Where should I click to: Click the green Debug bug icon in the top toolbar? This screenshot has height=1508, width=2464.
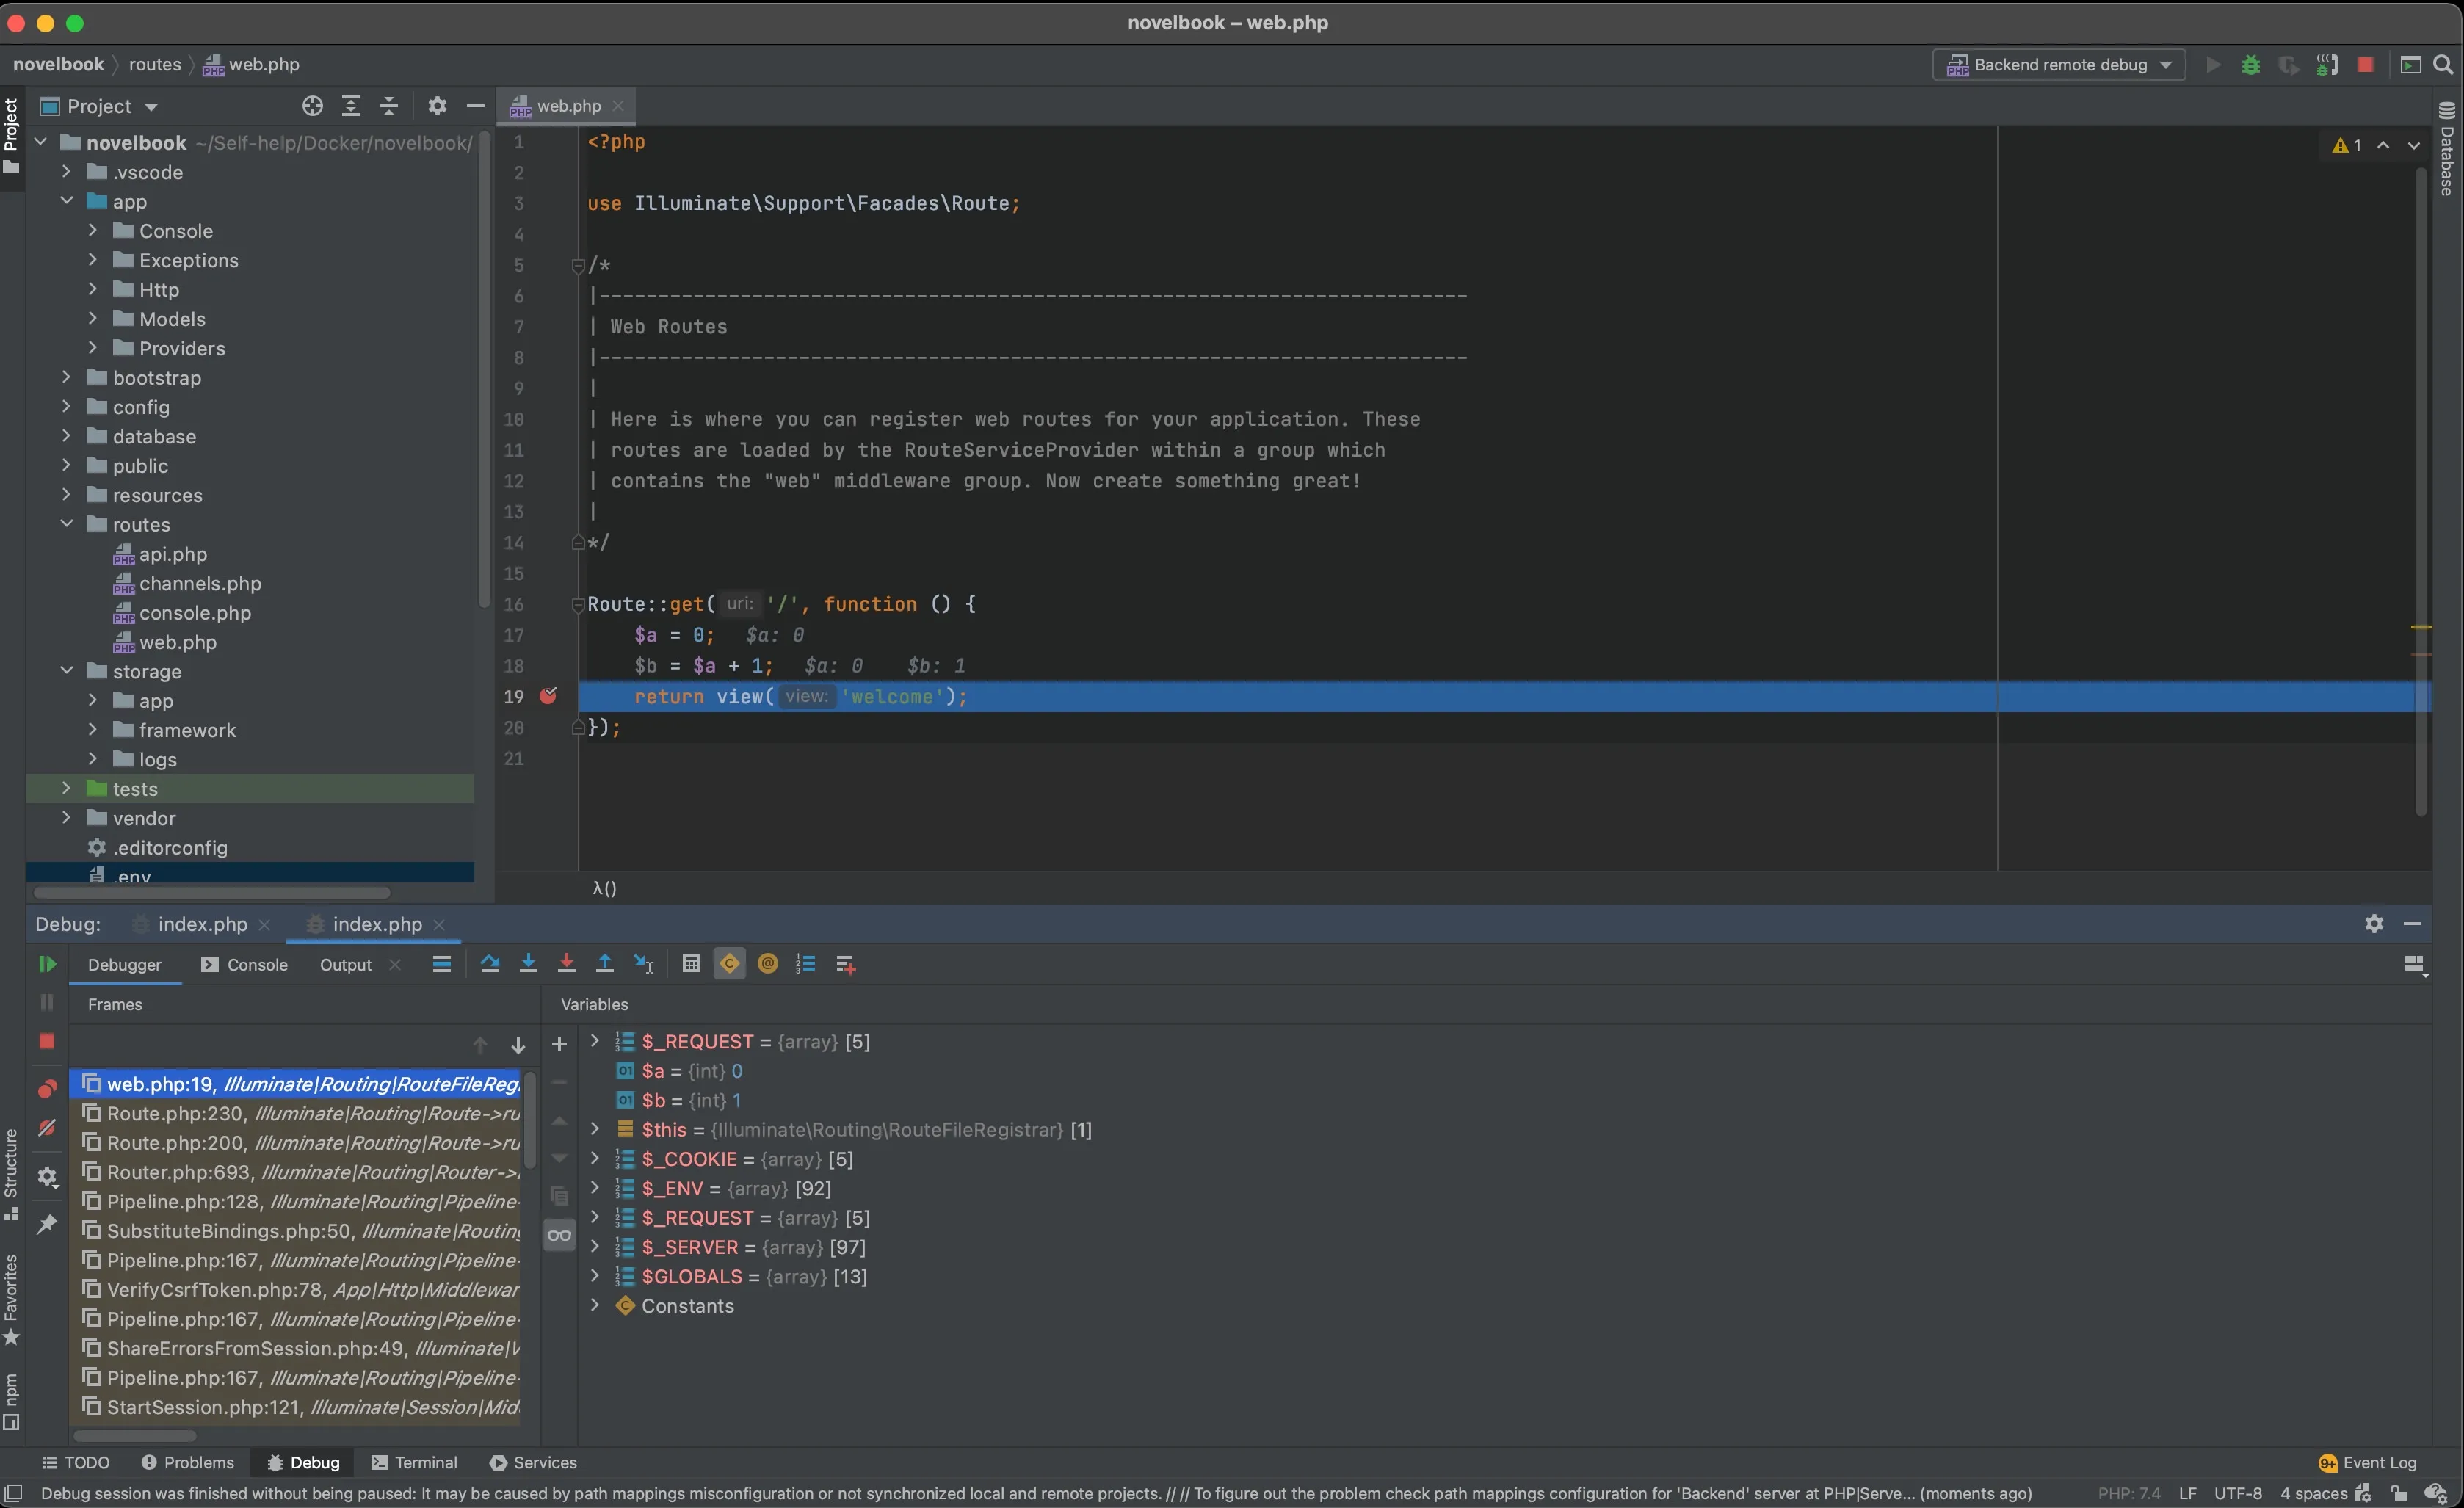click(2250, 65)
